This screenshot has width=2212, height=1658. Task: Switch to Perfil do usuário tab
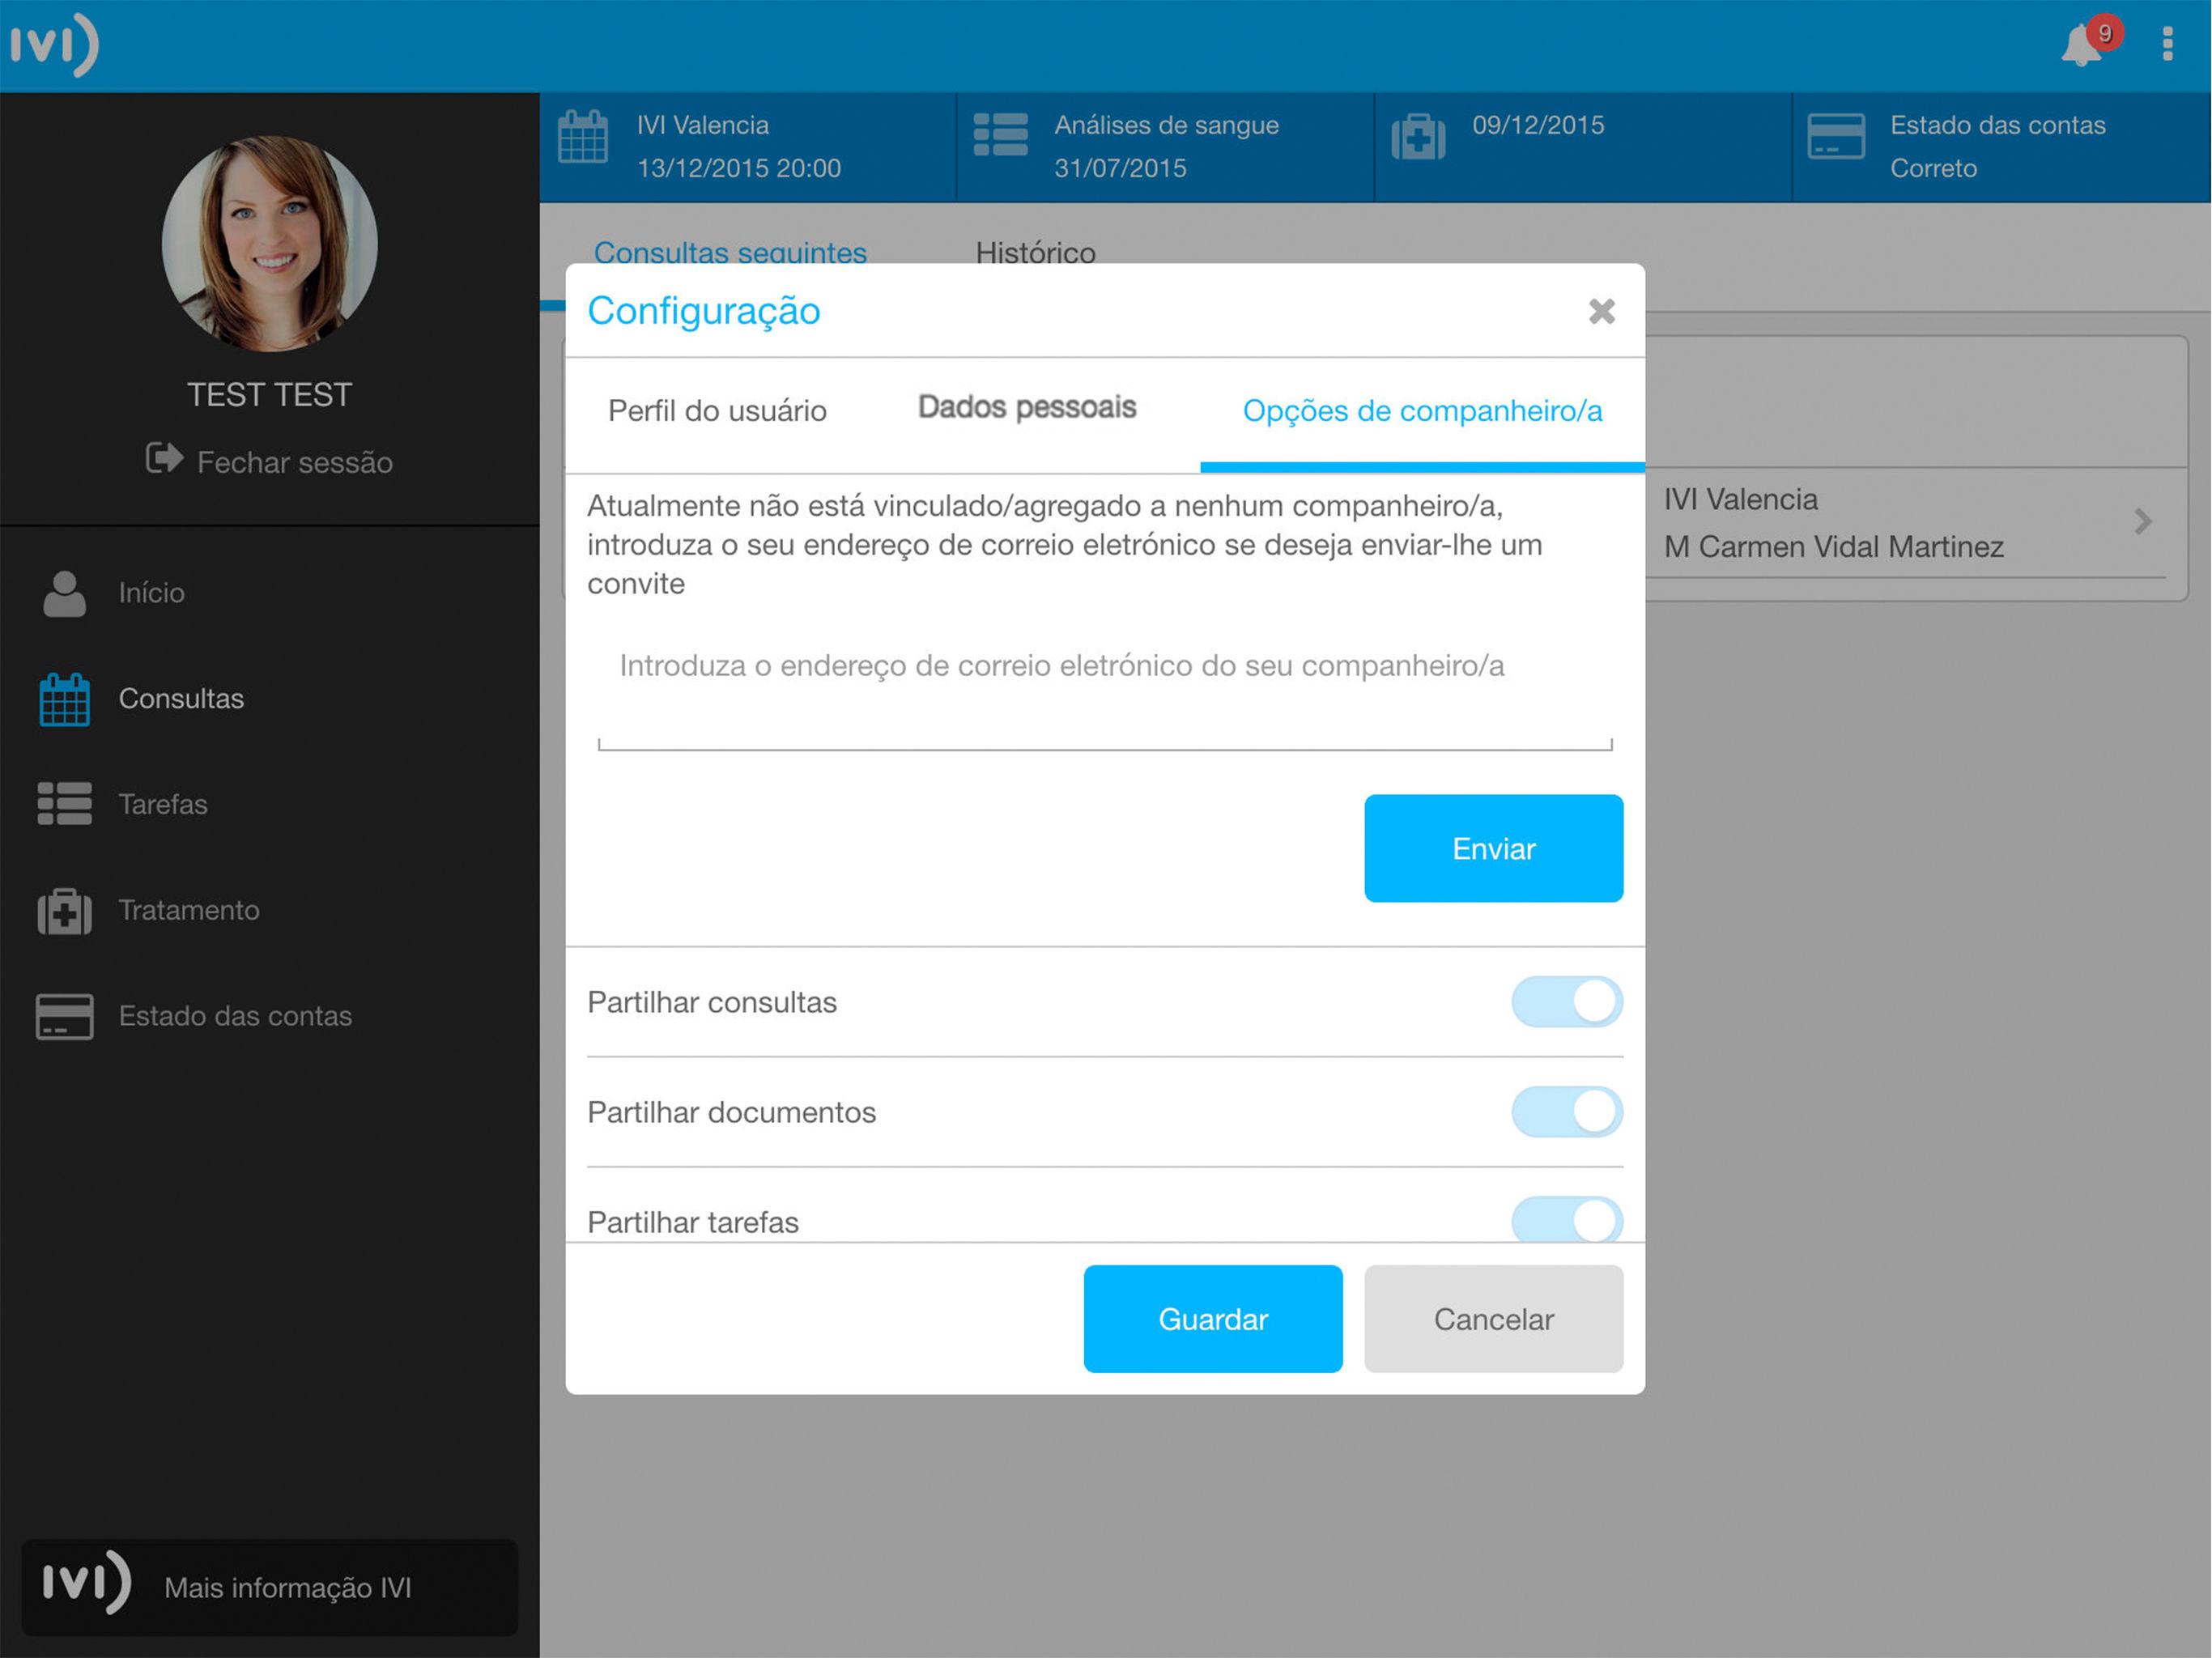[x=717, y=411]
